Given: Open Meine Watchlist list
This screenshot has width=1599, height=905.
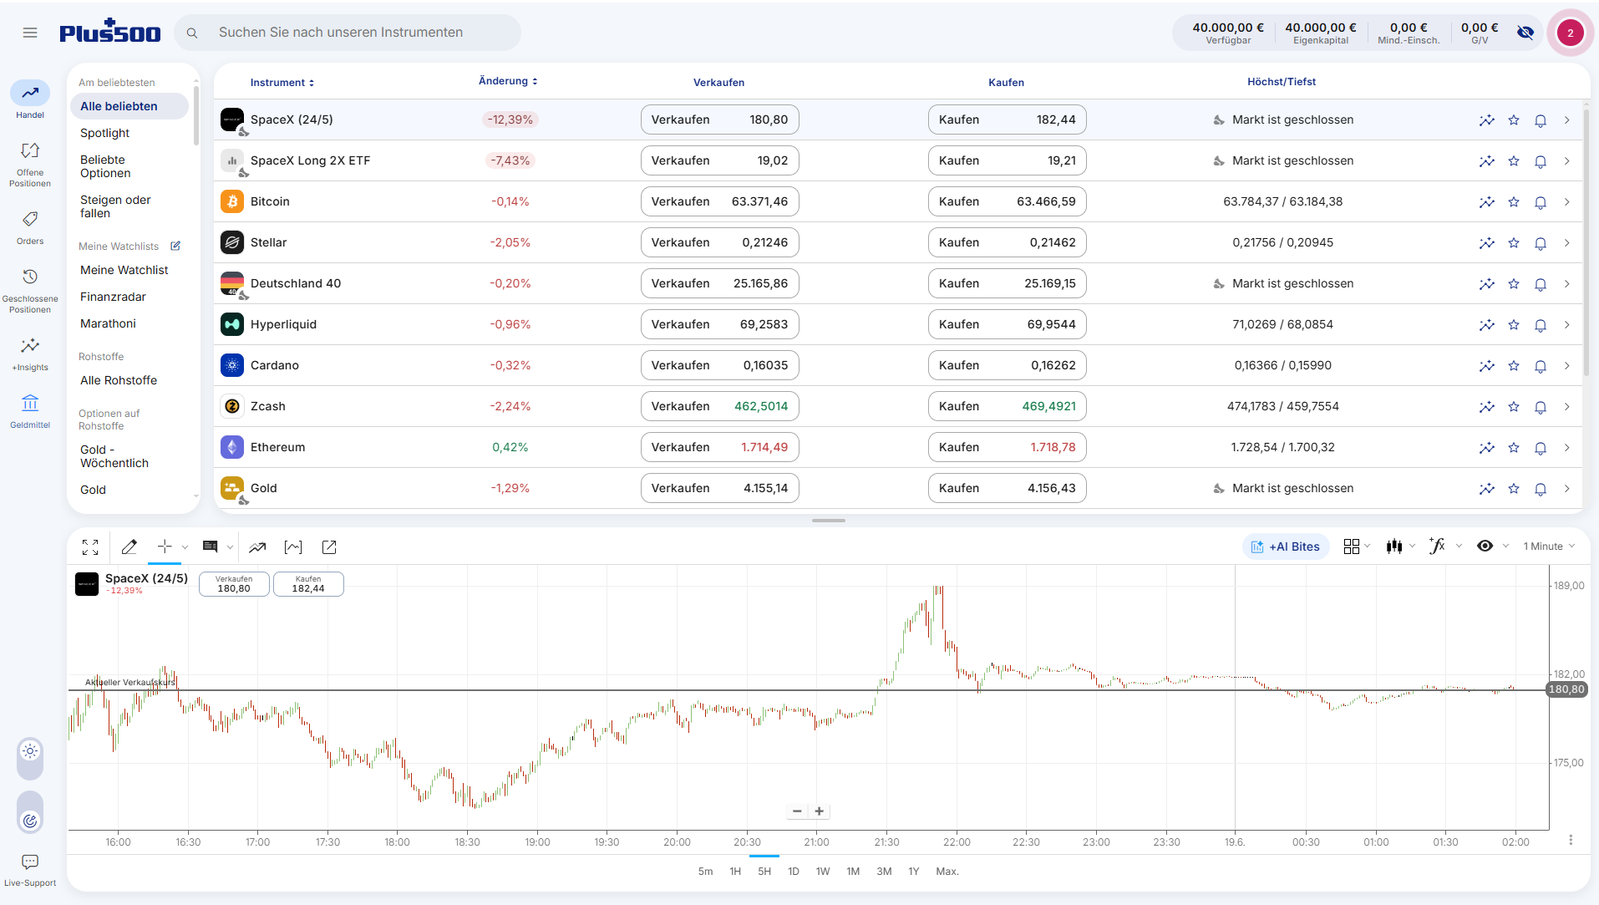Looking at the screenshot, I should [x=124, y=270].
